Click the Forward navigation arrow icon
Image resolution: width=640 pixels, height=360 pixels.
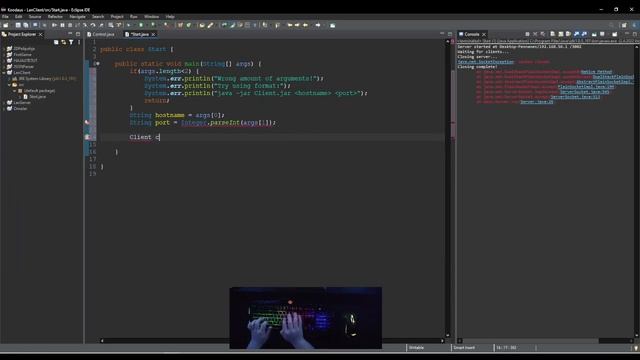tap(318, 25)
